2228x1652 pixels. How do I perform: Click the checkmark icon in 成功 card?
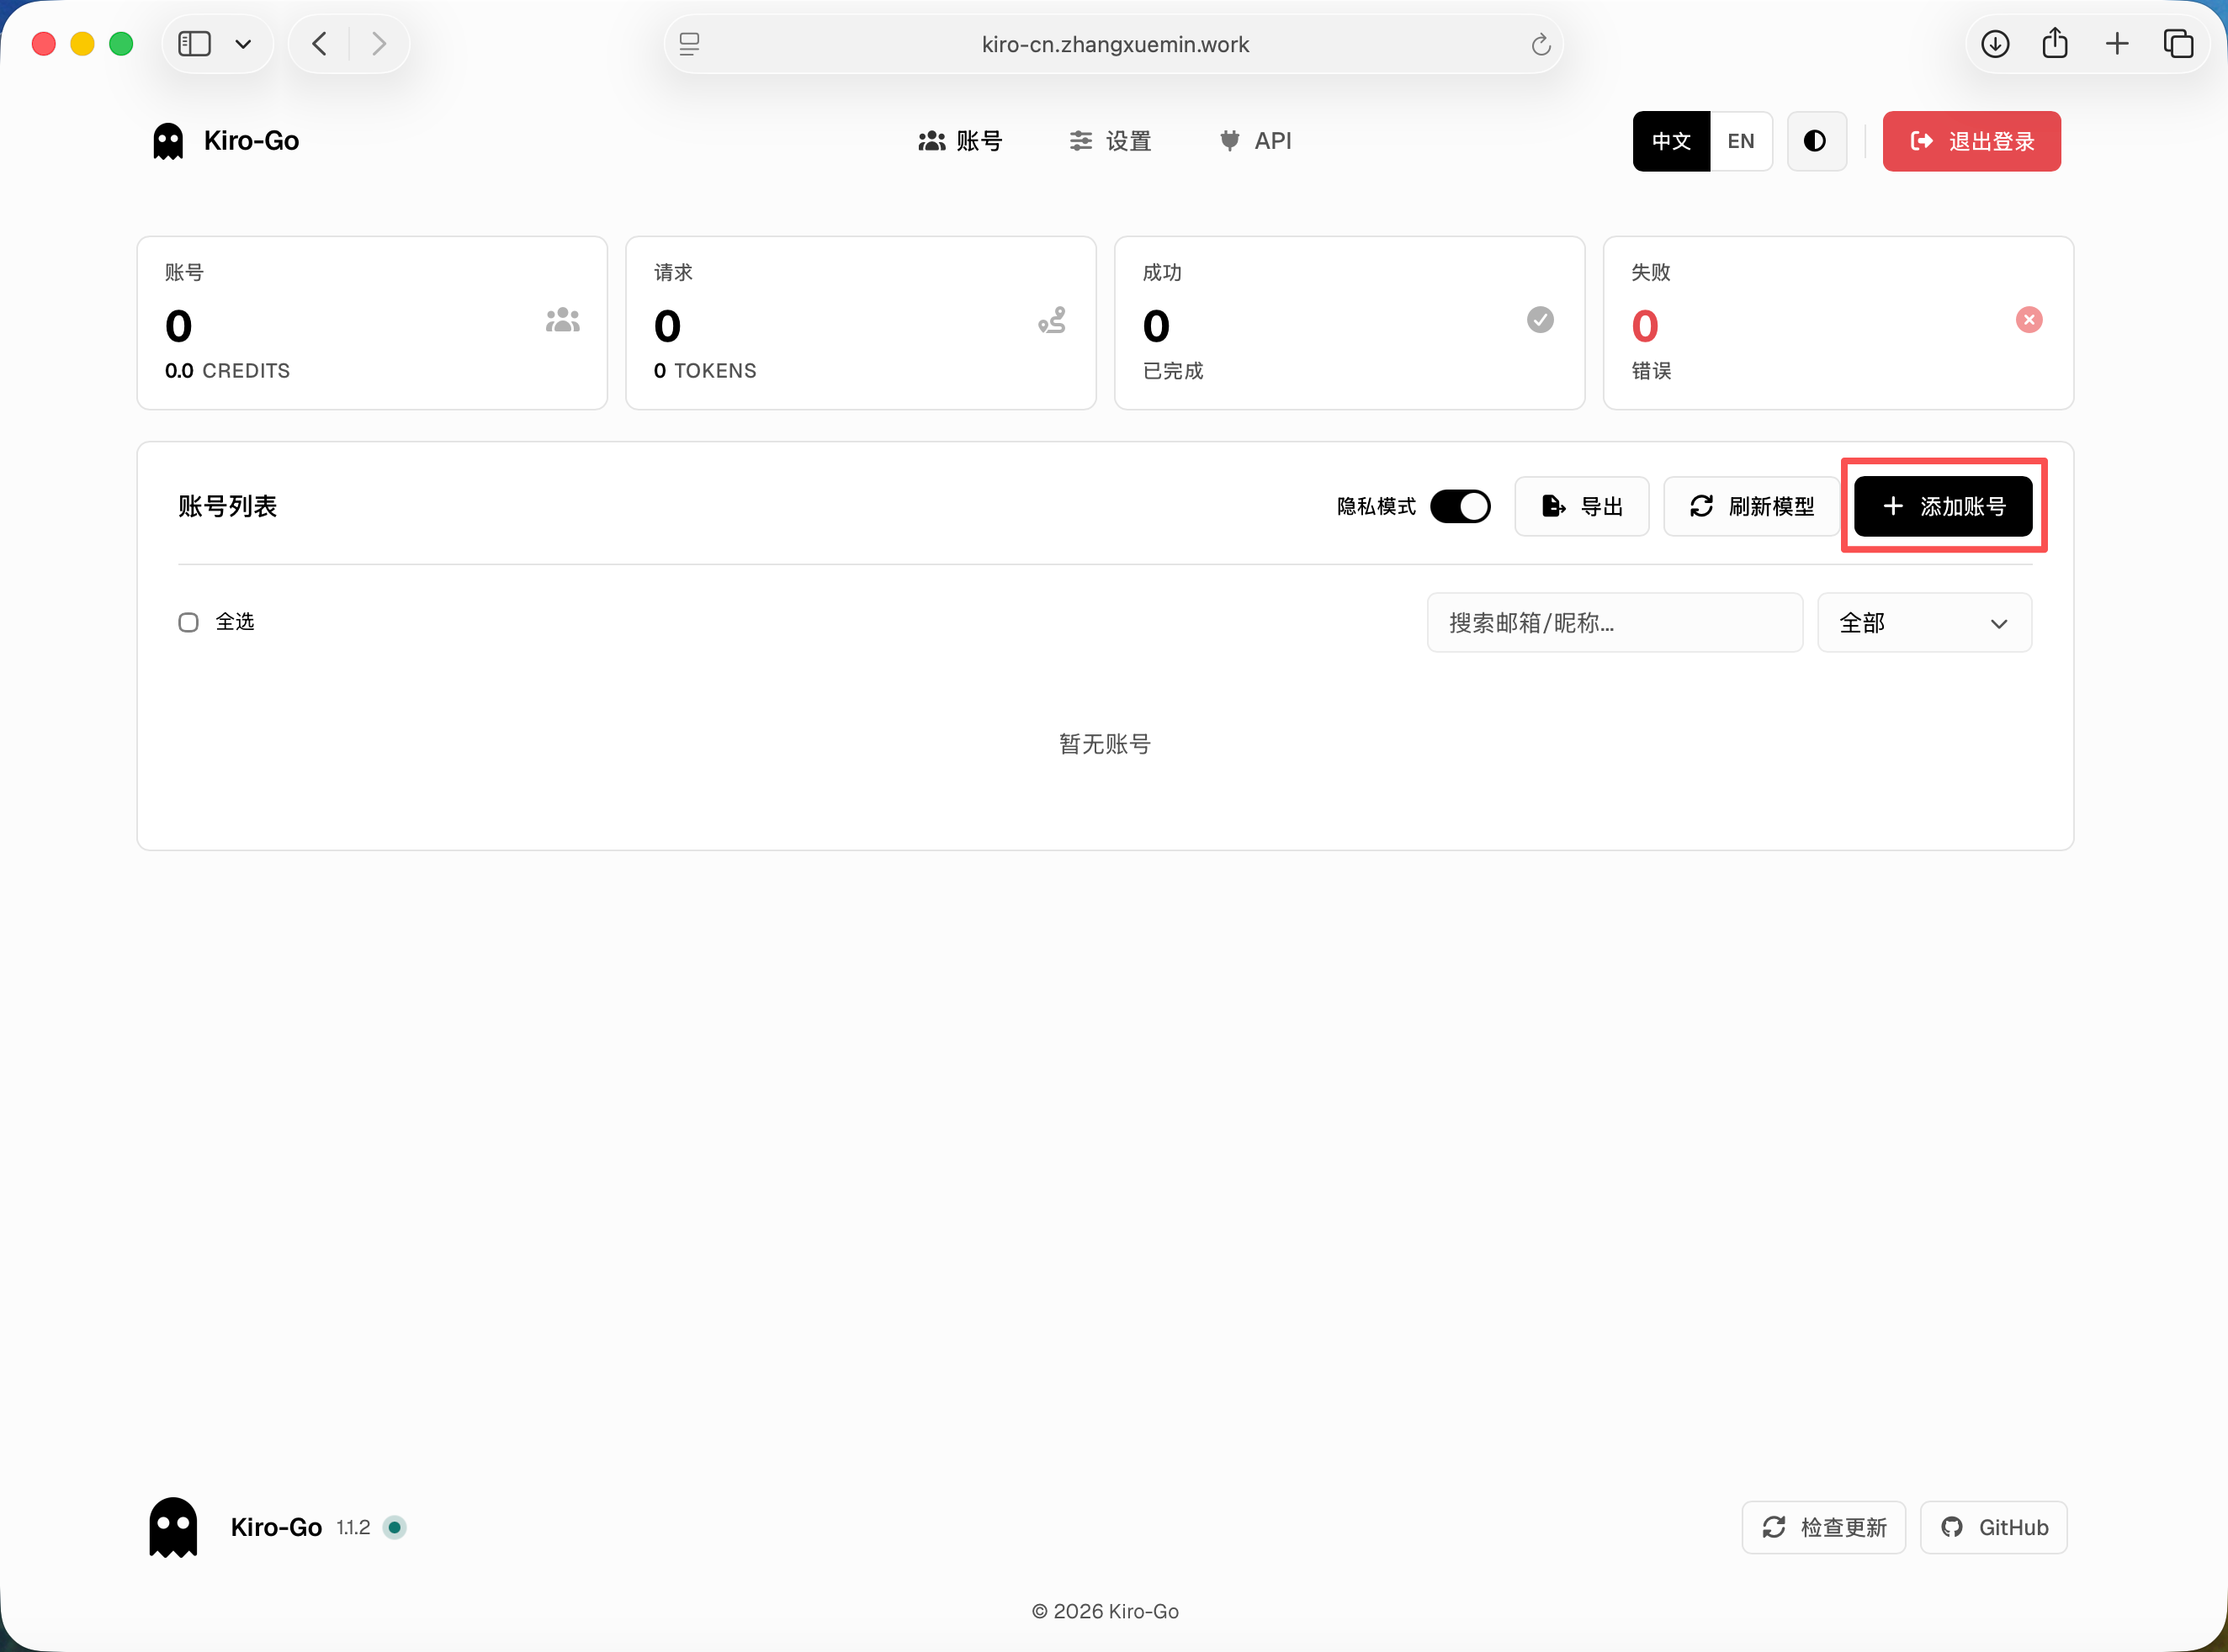[x=1540, y=320]
